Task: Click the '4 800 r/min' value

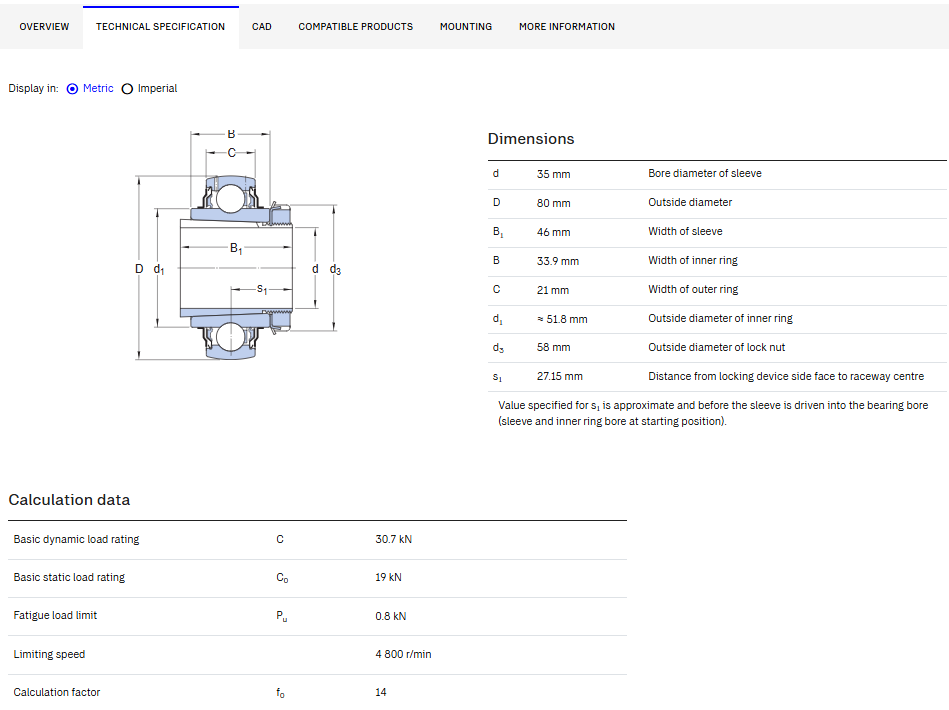Action: 403,654
